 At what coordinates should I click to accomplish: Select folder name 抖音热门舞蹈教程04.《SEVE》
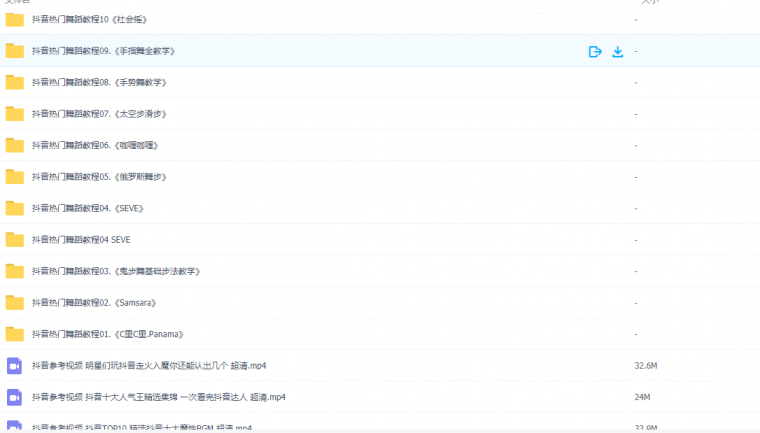(88, 208)
